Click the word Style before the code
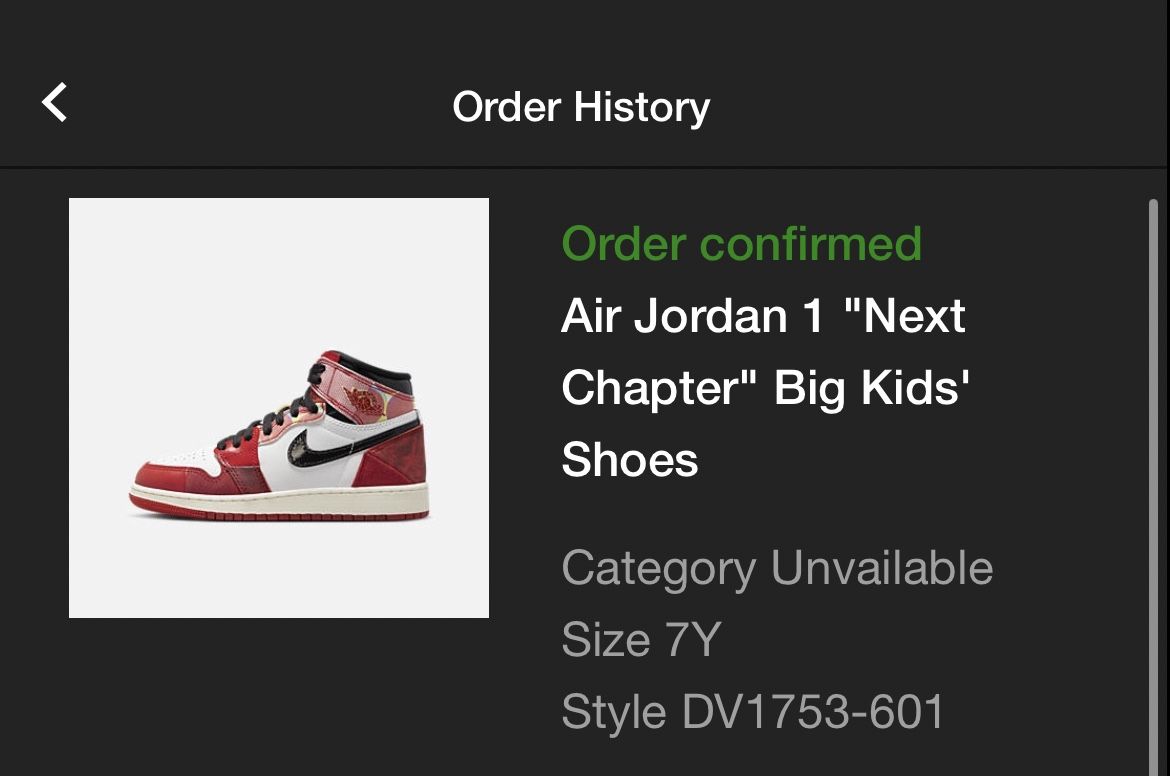The image size is (1170, 776). (x=613, y=712)
